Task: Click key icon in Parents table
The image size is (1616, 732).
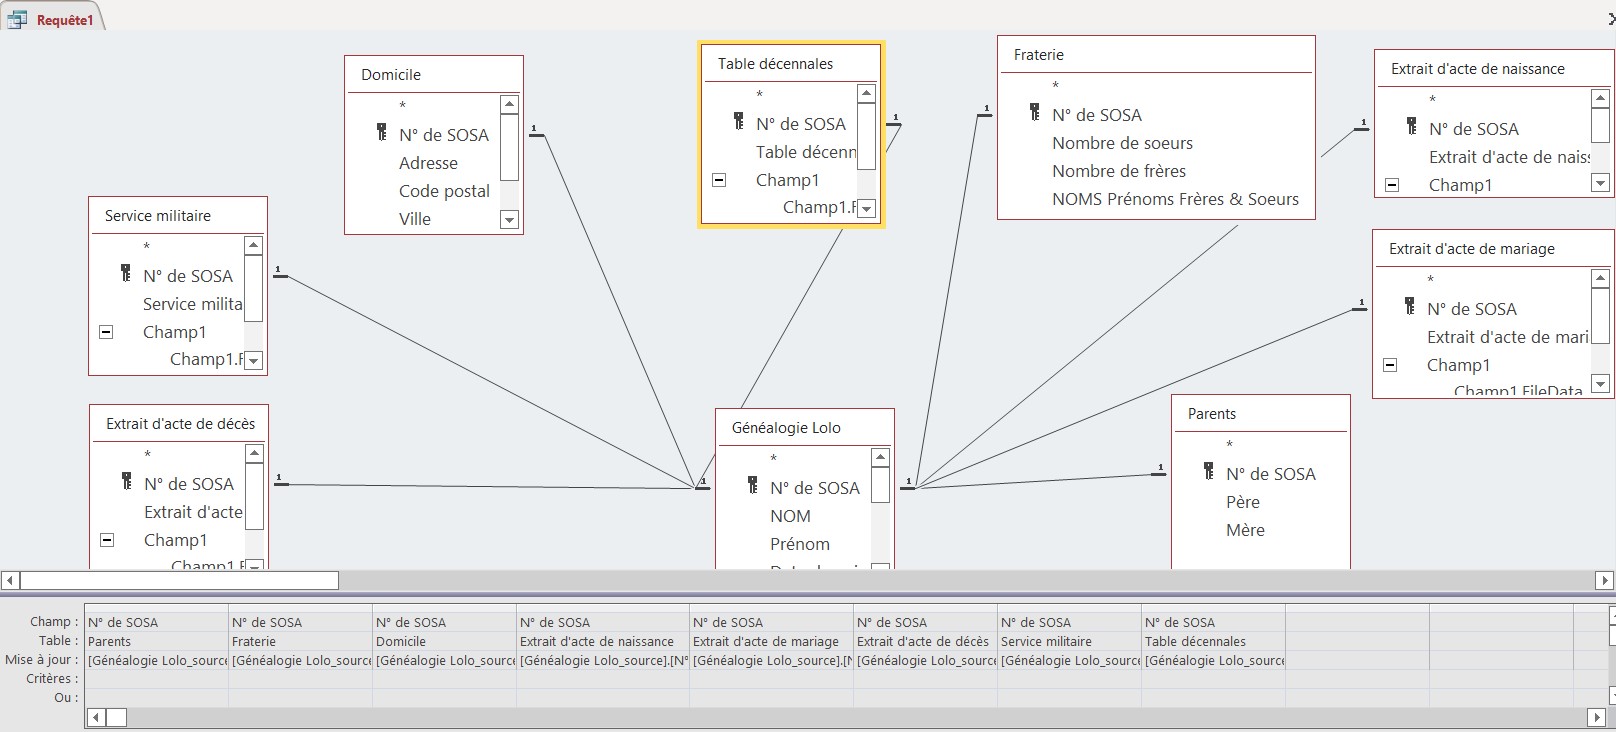Action: coord(1208,472)
